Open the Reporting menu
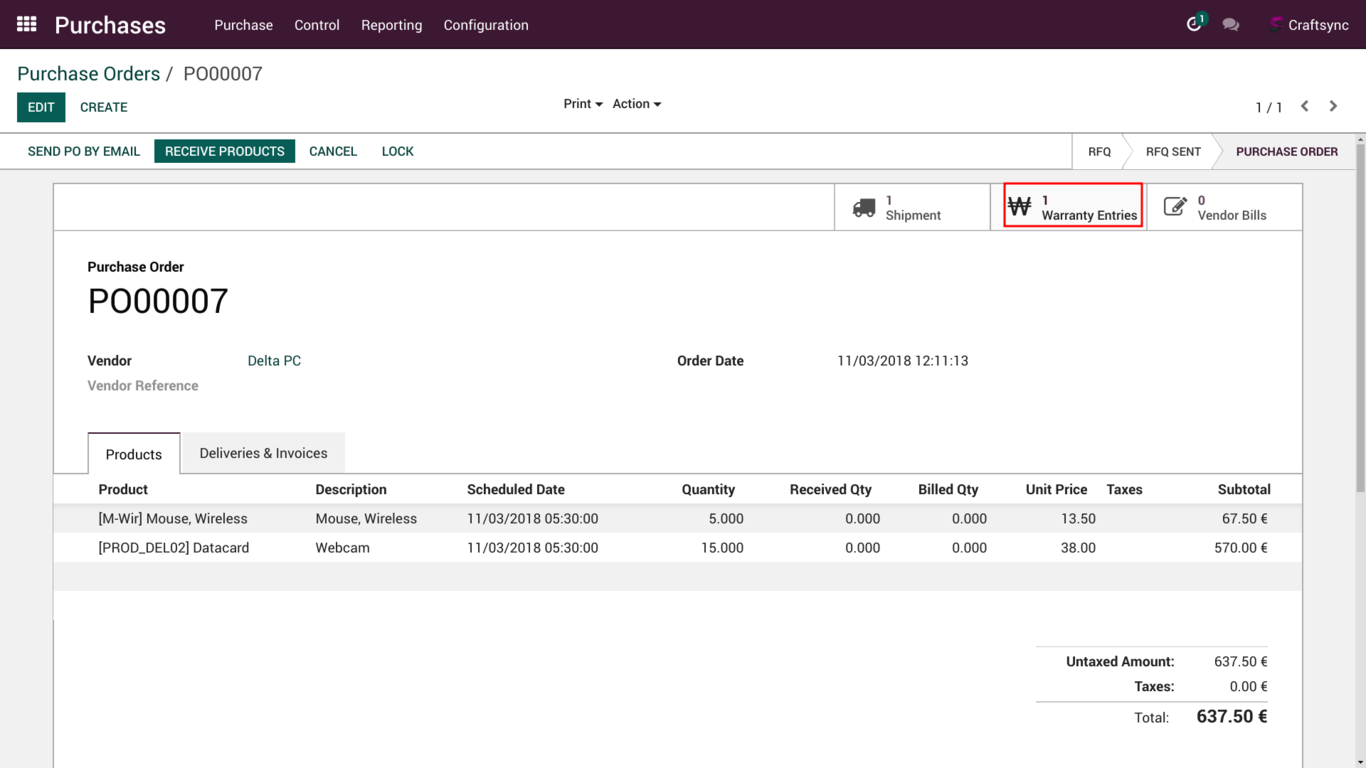This screenshot has width=1366, height=768. coord(391,25)
